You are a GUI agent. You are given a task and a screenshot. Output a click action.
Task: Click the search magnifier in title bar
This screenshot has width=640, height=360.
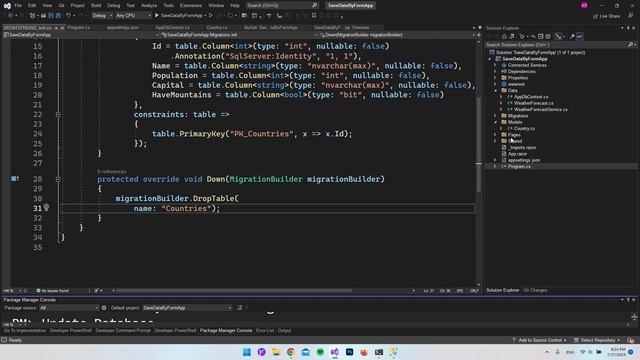coord(315,5)
